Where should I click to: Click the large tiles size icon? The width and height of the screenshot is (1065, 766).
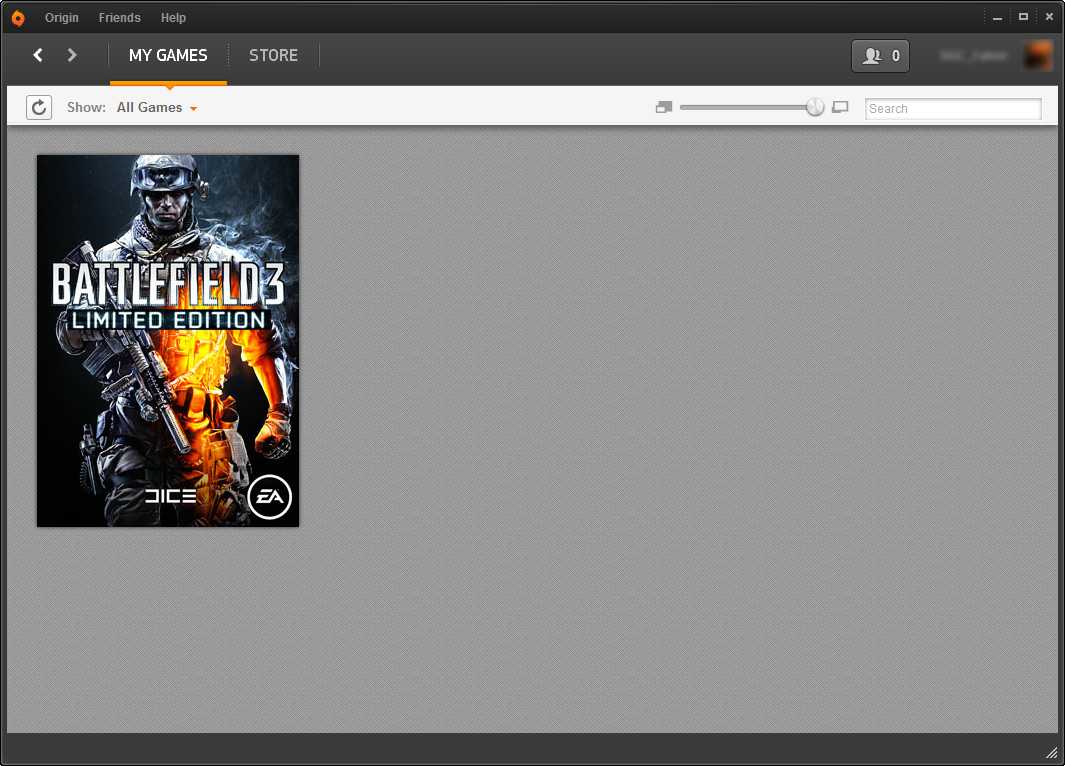coord(840,107)
